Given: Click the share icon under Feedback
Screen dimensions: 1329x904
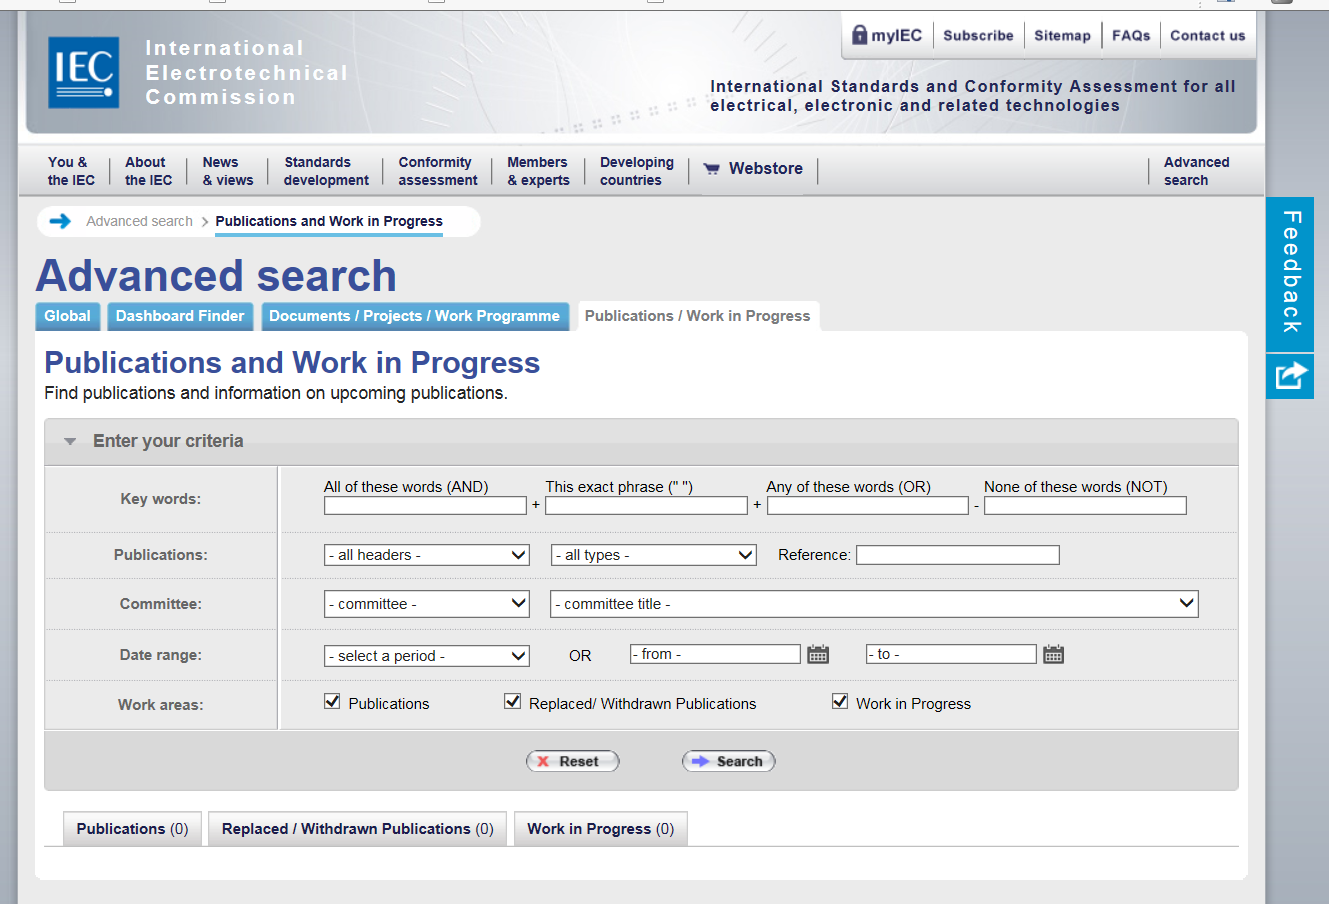Looking at the screenshot, I should pos(1290,376).
